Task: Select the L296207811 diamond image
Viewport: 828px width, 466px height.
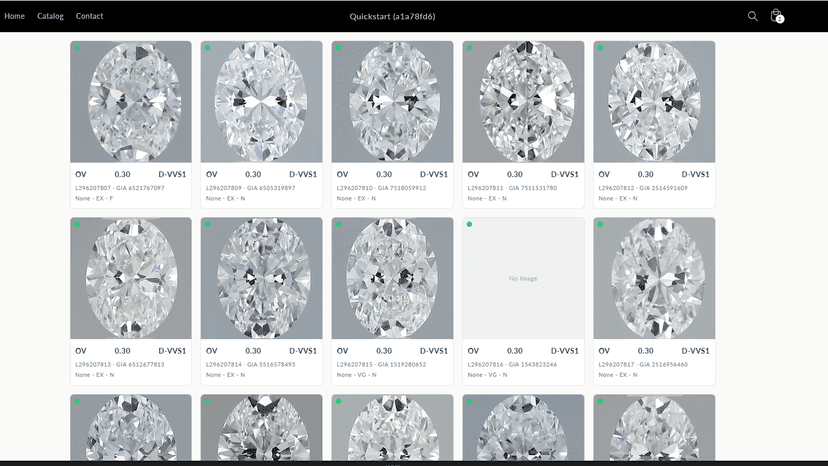Action: coord(523,102)
